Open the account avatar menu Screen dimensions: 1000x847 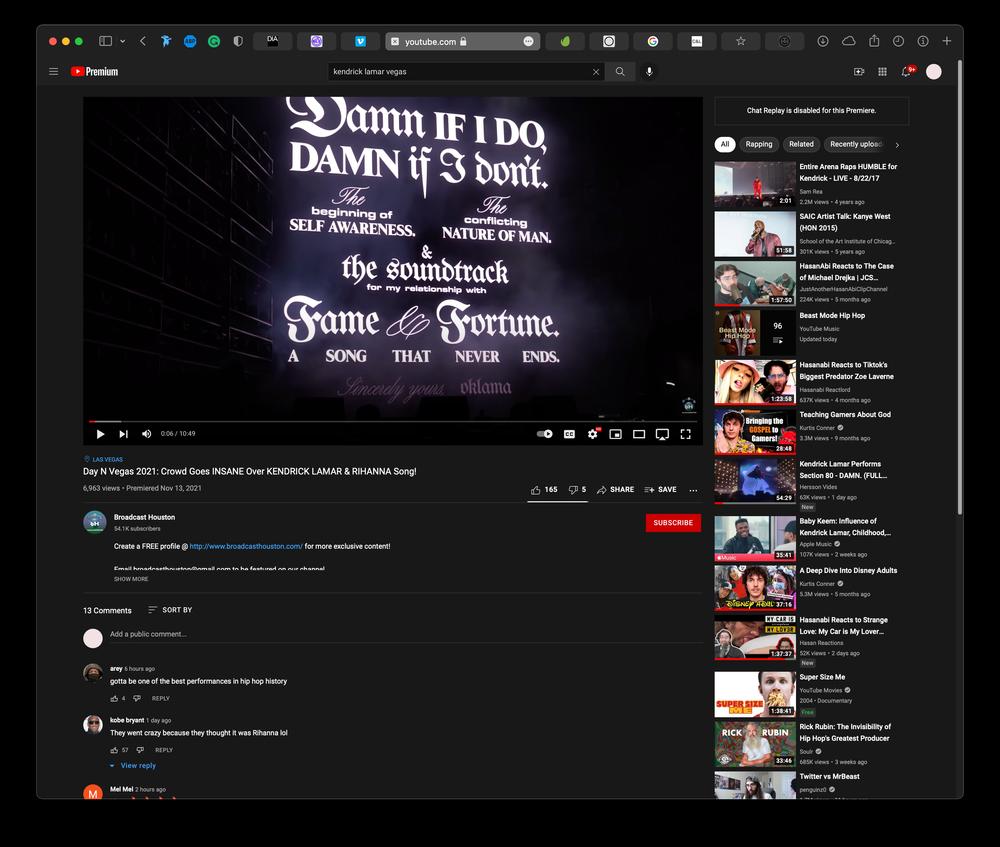[x=934, y=71]
